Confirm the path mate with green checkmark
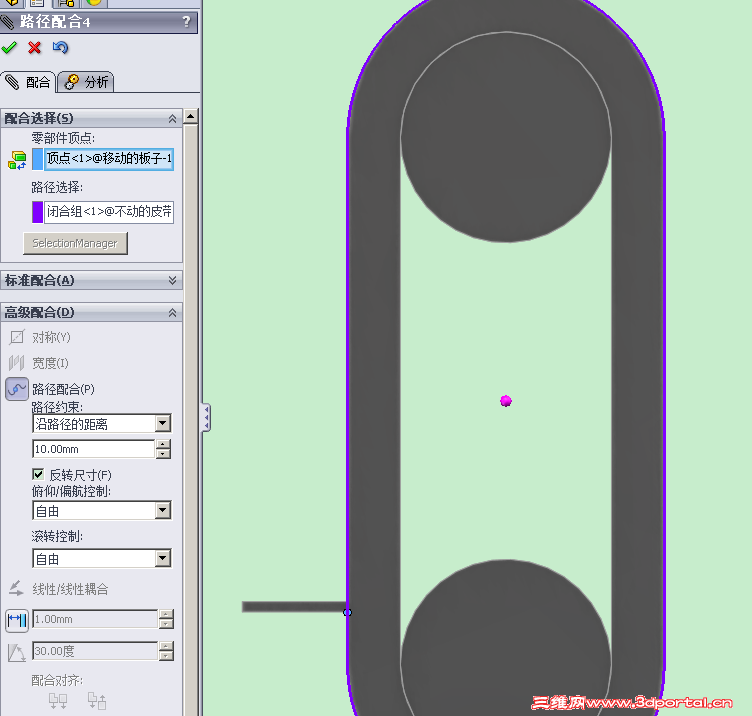 pos(9,47)
